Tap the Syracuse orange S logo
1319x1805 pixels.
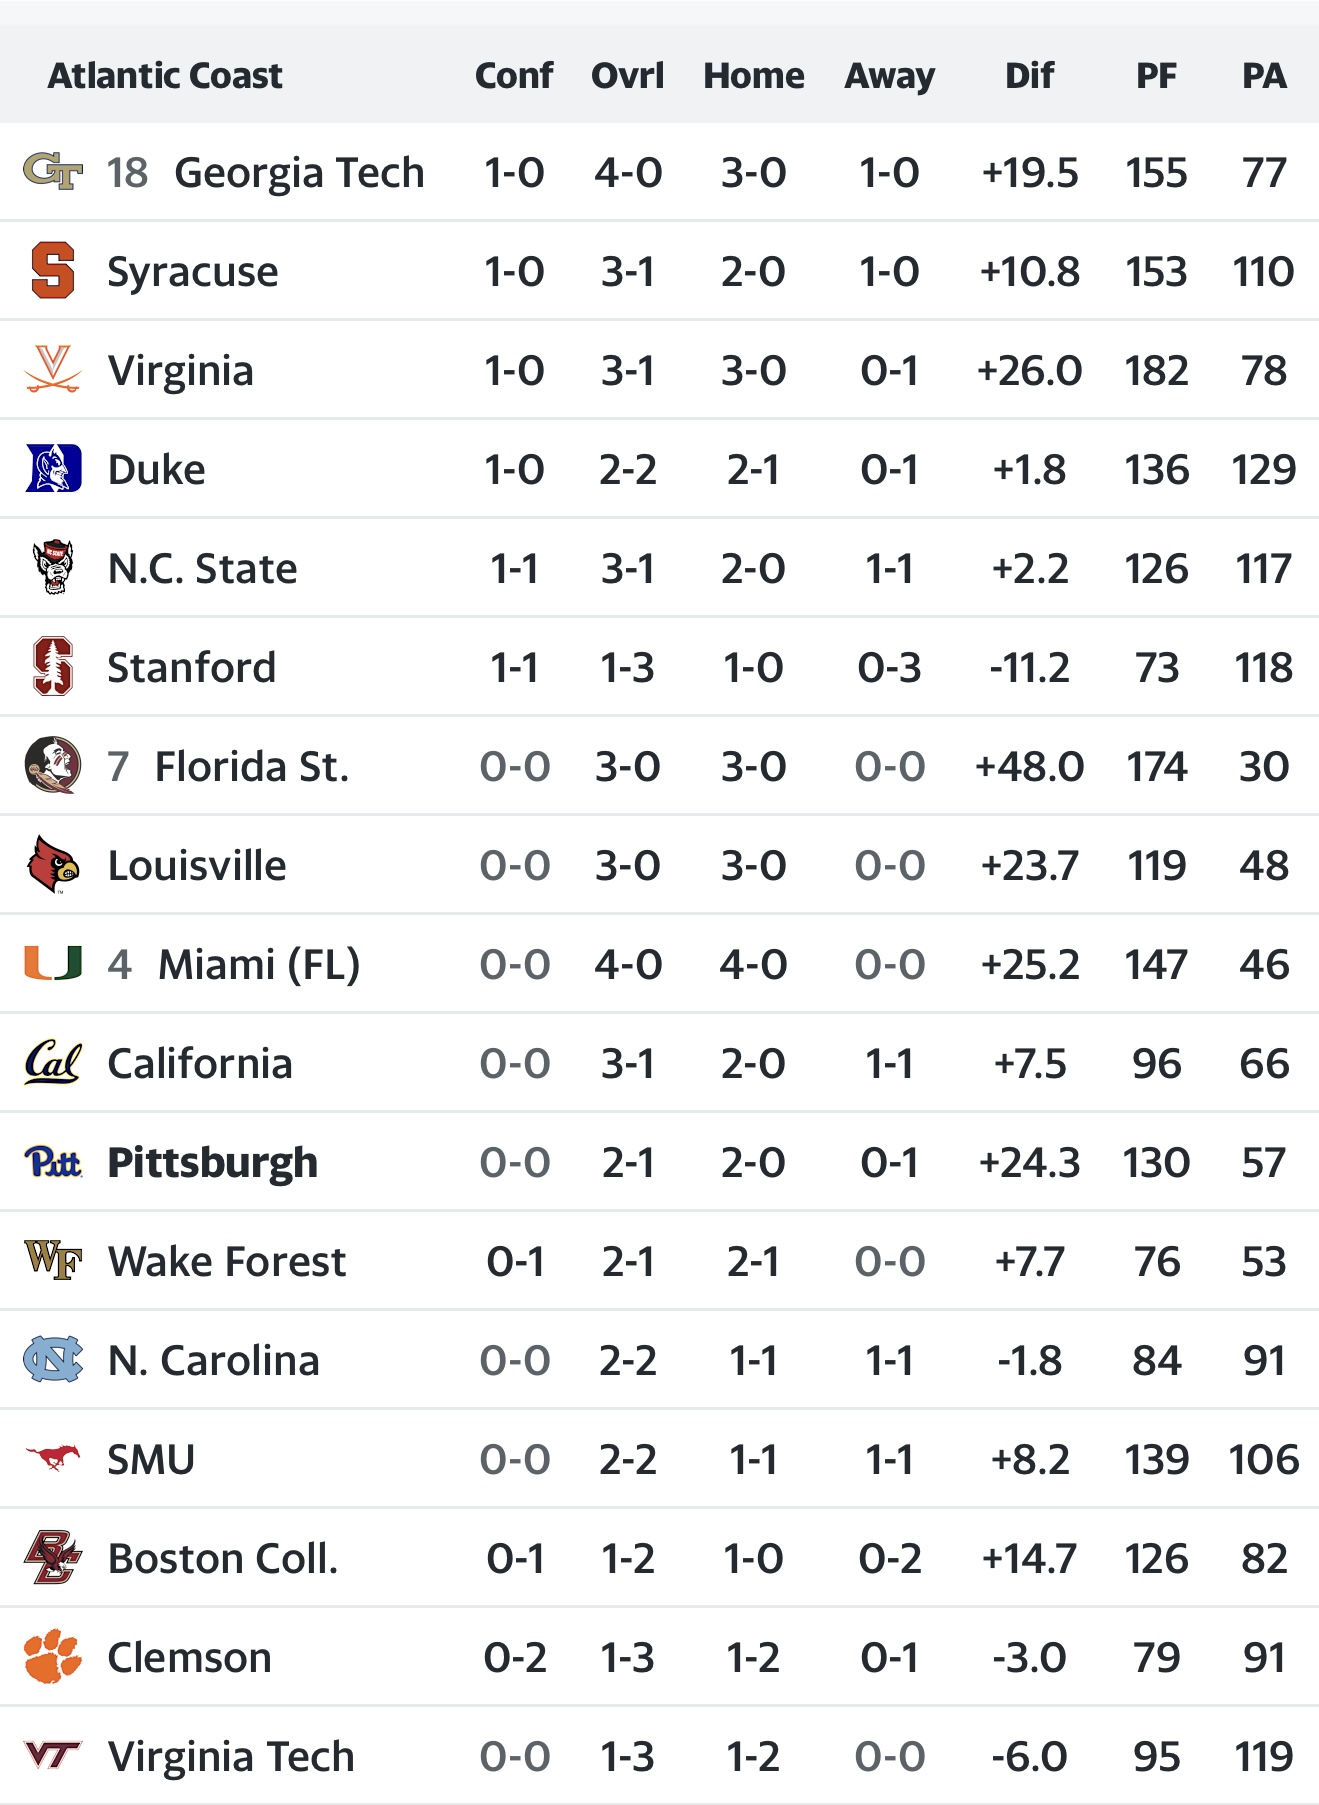[x=53, y=271]
